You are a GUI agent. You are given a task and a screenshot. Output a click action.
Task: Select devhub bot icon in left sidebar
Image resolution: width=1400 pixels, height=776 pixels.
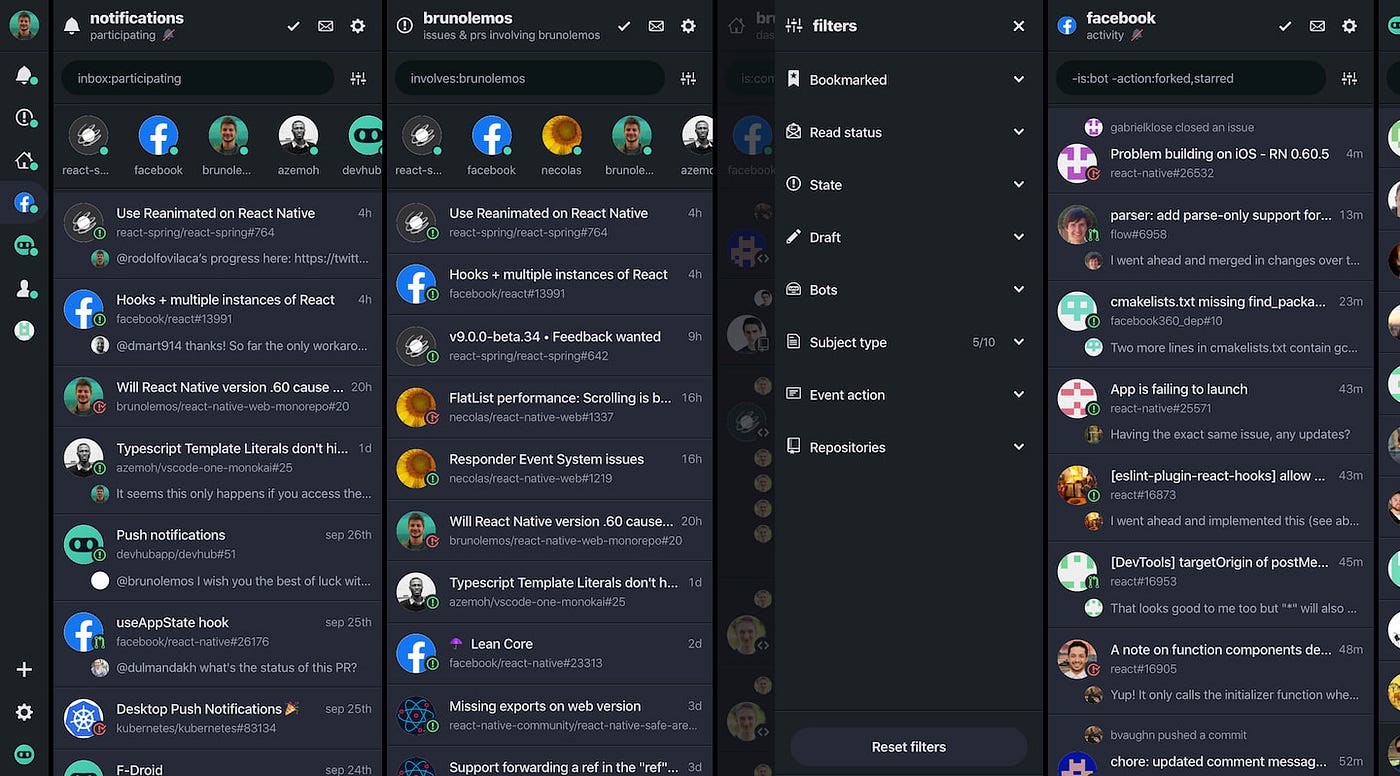click(24, 245)
